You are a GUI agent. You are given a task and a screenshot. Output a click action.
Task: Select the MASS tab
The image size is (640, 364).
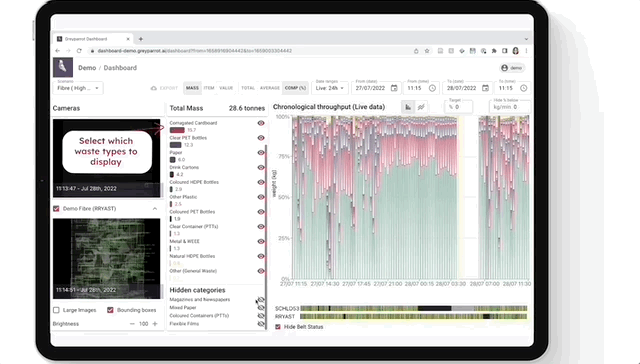pyautogui.click(x=192, y=88)
